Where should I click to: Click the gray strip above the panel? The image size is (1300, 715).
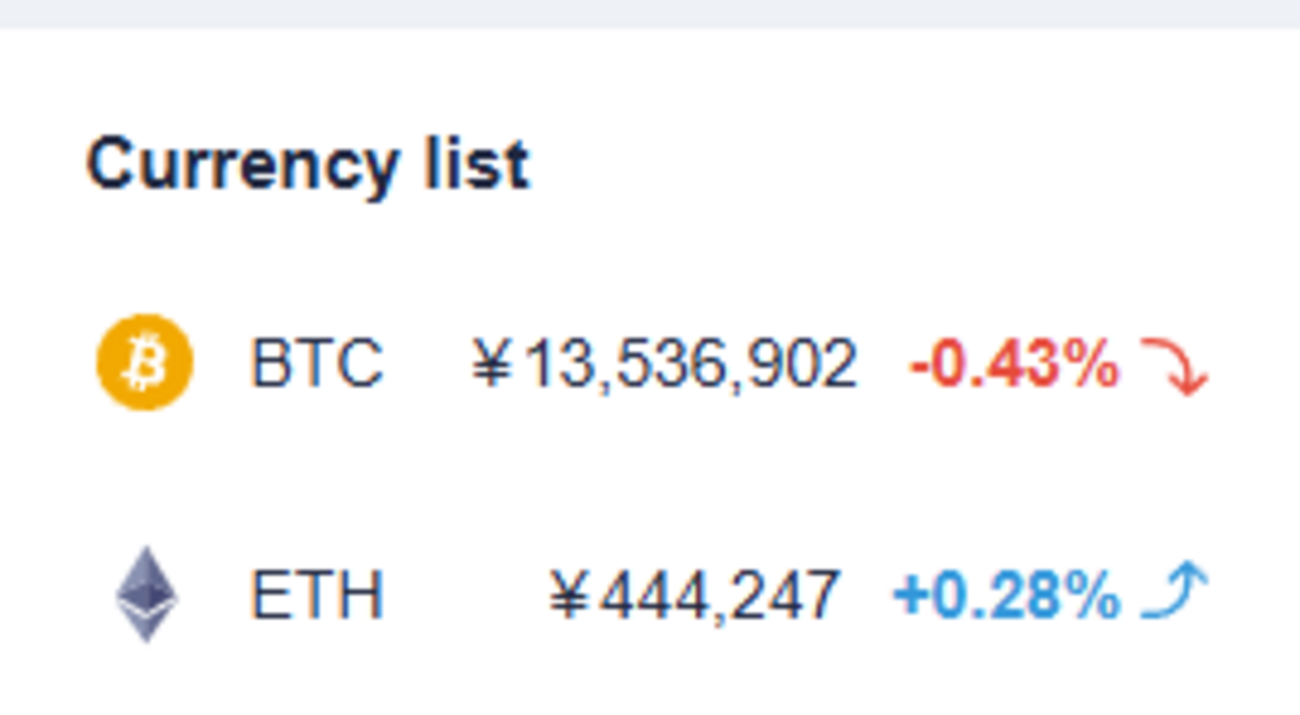click(x=650, y=13)
